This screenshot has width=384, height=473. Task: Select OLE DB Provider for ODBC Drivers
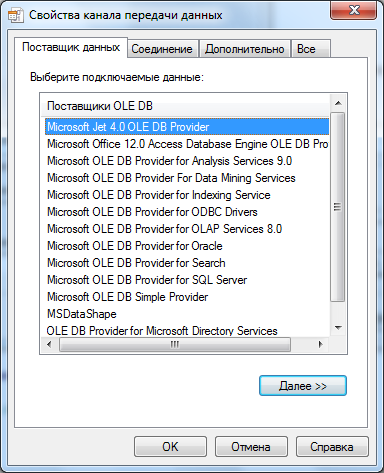pos(187,212)
